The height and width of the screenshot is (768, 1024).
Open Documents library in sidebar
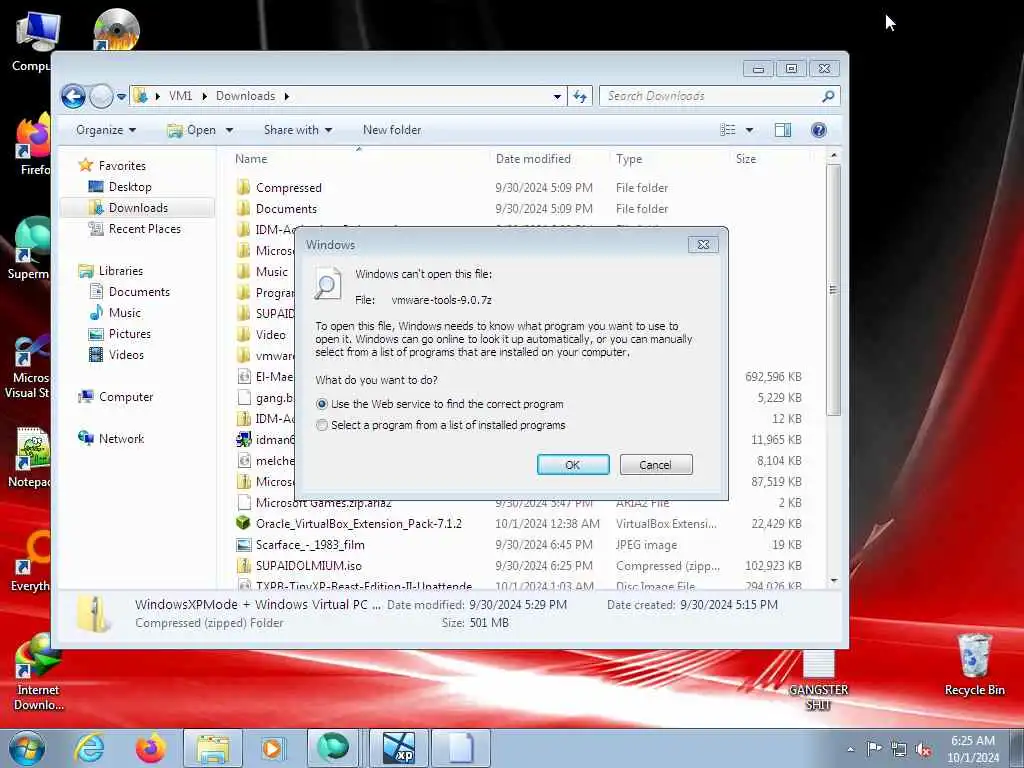click(139, 292)
